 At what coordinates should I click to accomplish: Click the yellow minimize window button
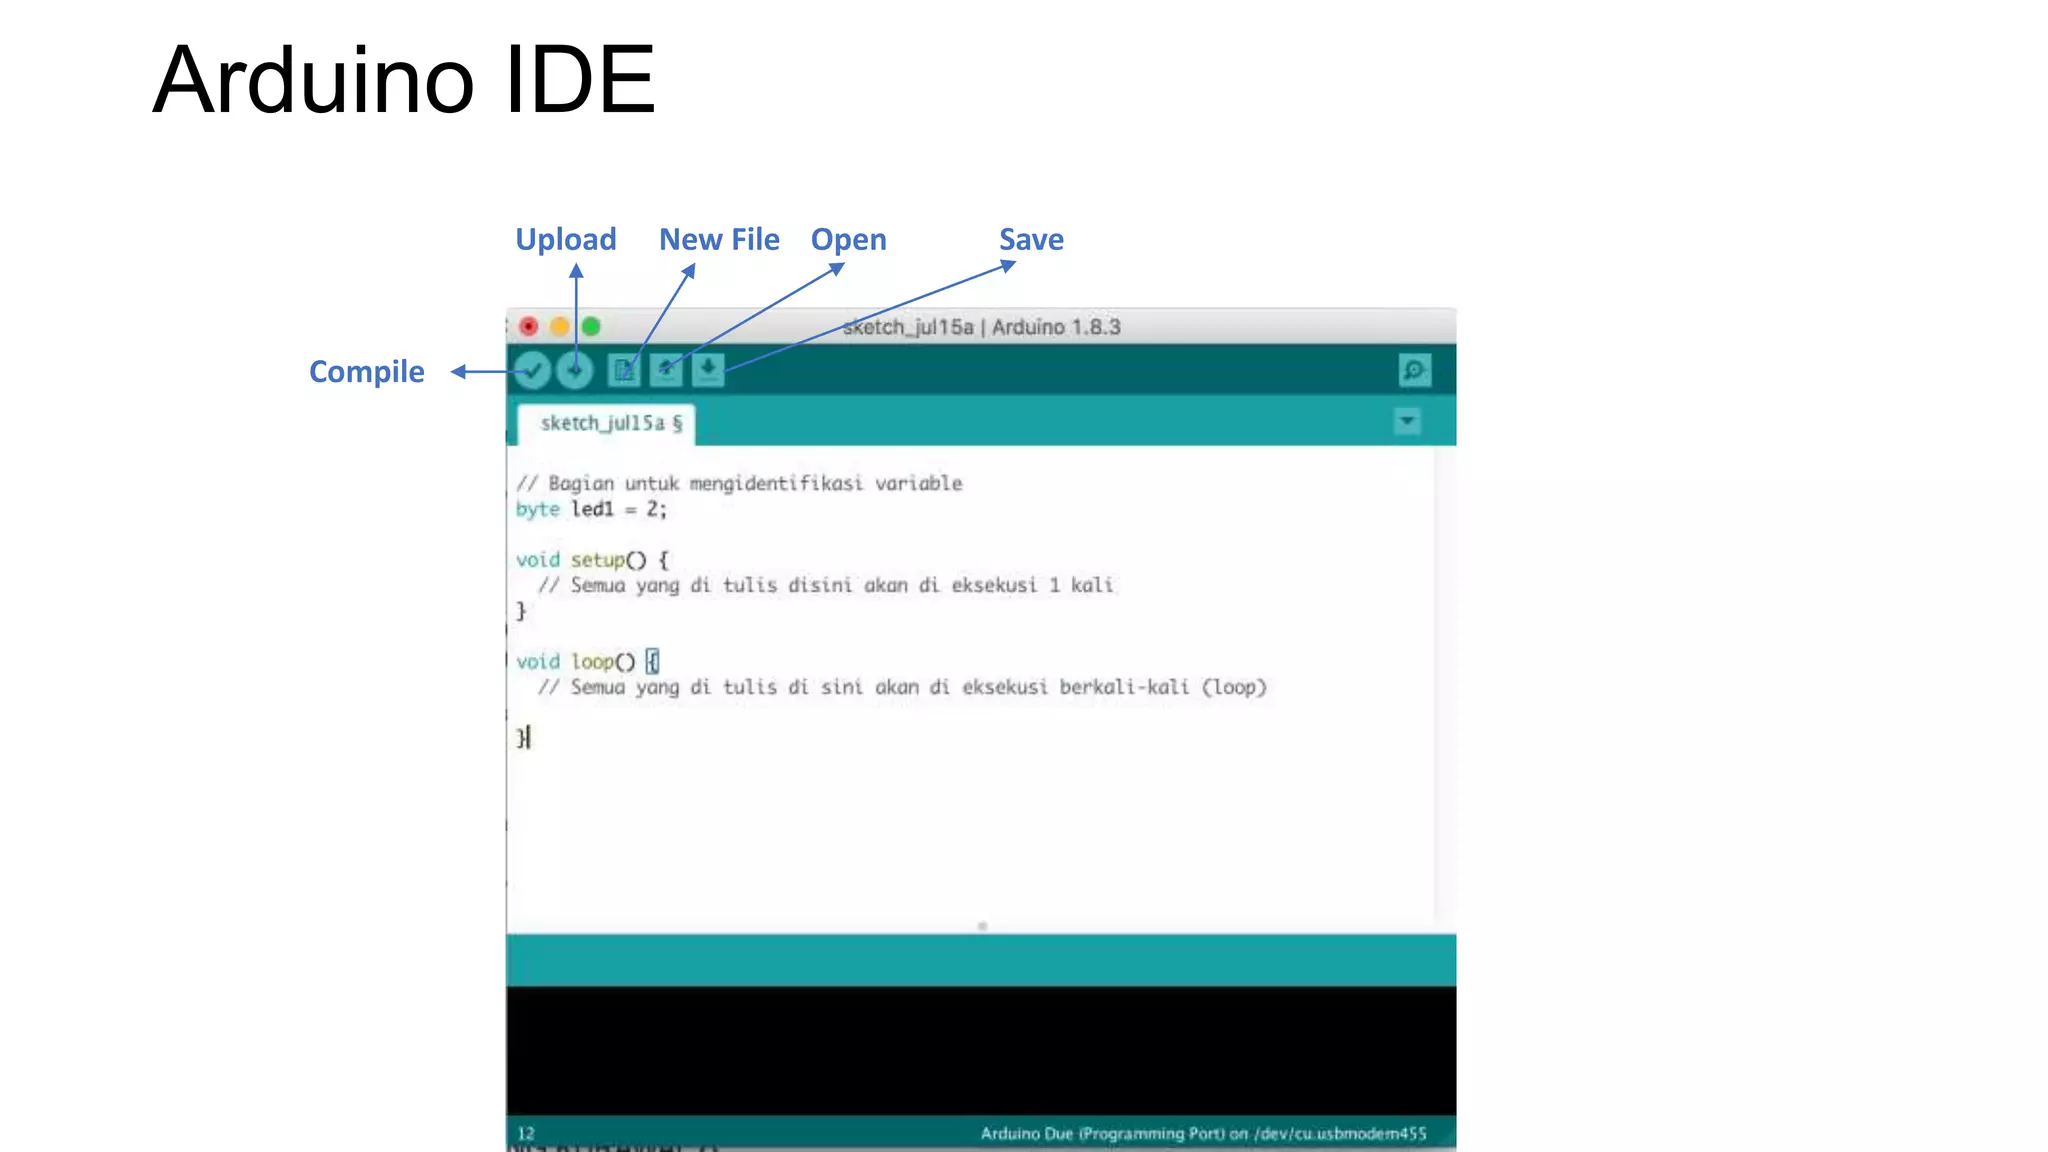[x=560, y=326]
